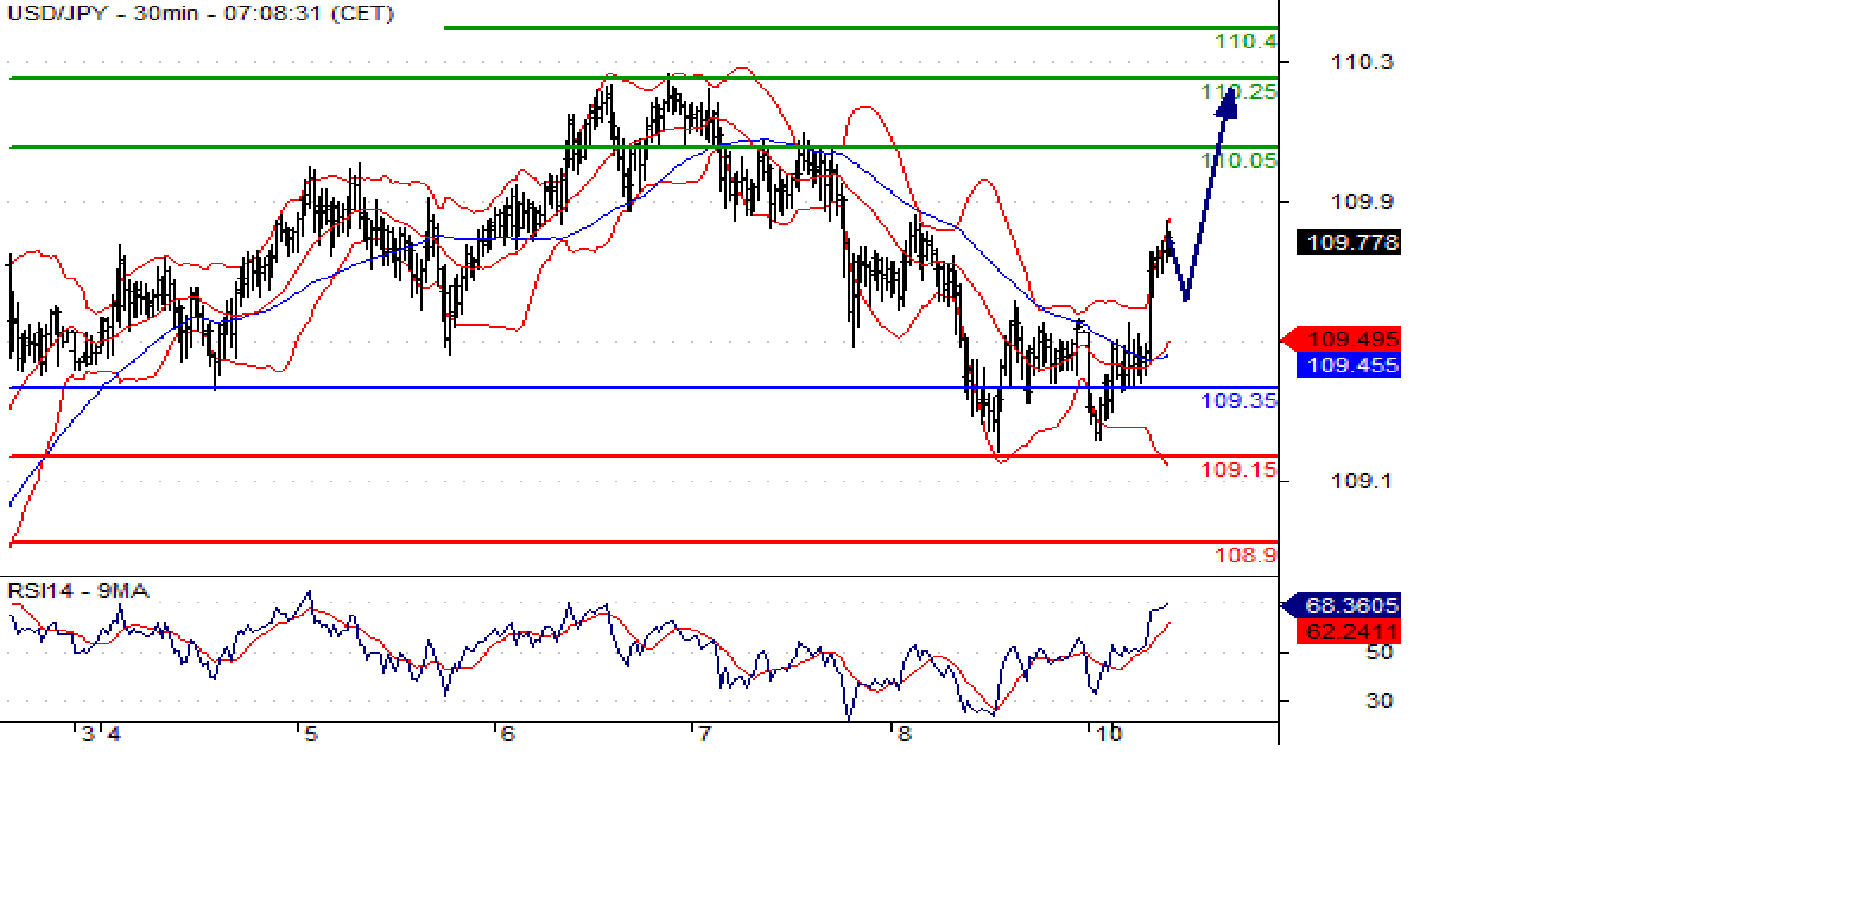Click the RSI moving average tag 62.2411
Screen dimensions: 1875x912
point(1349,631)
